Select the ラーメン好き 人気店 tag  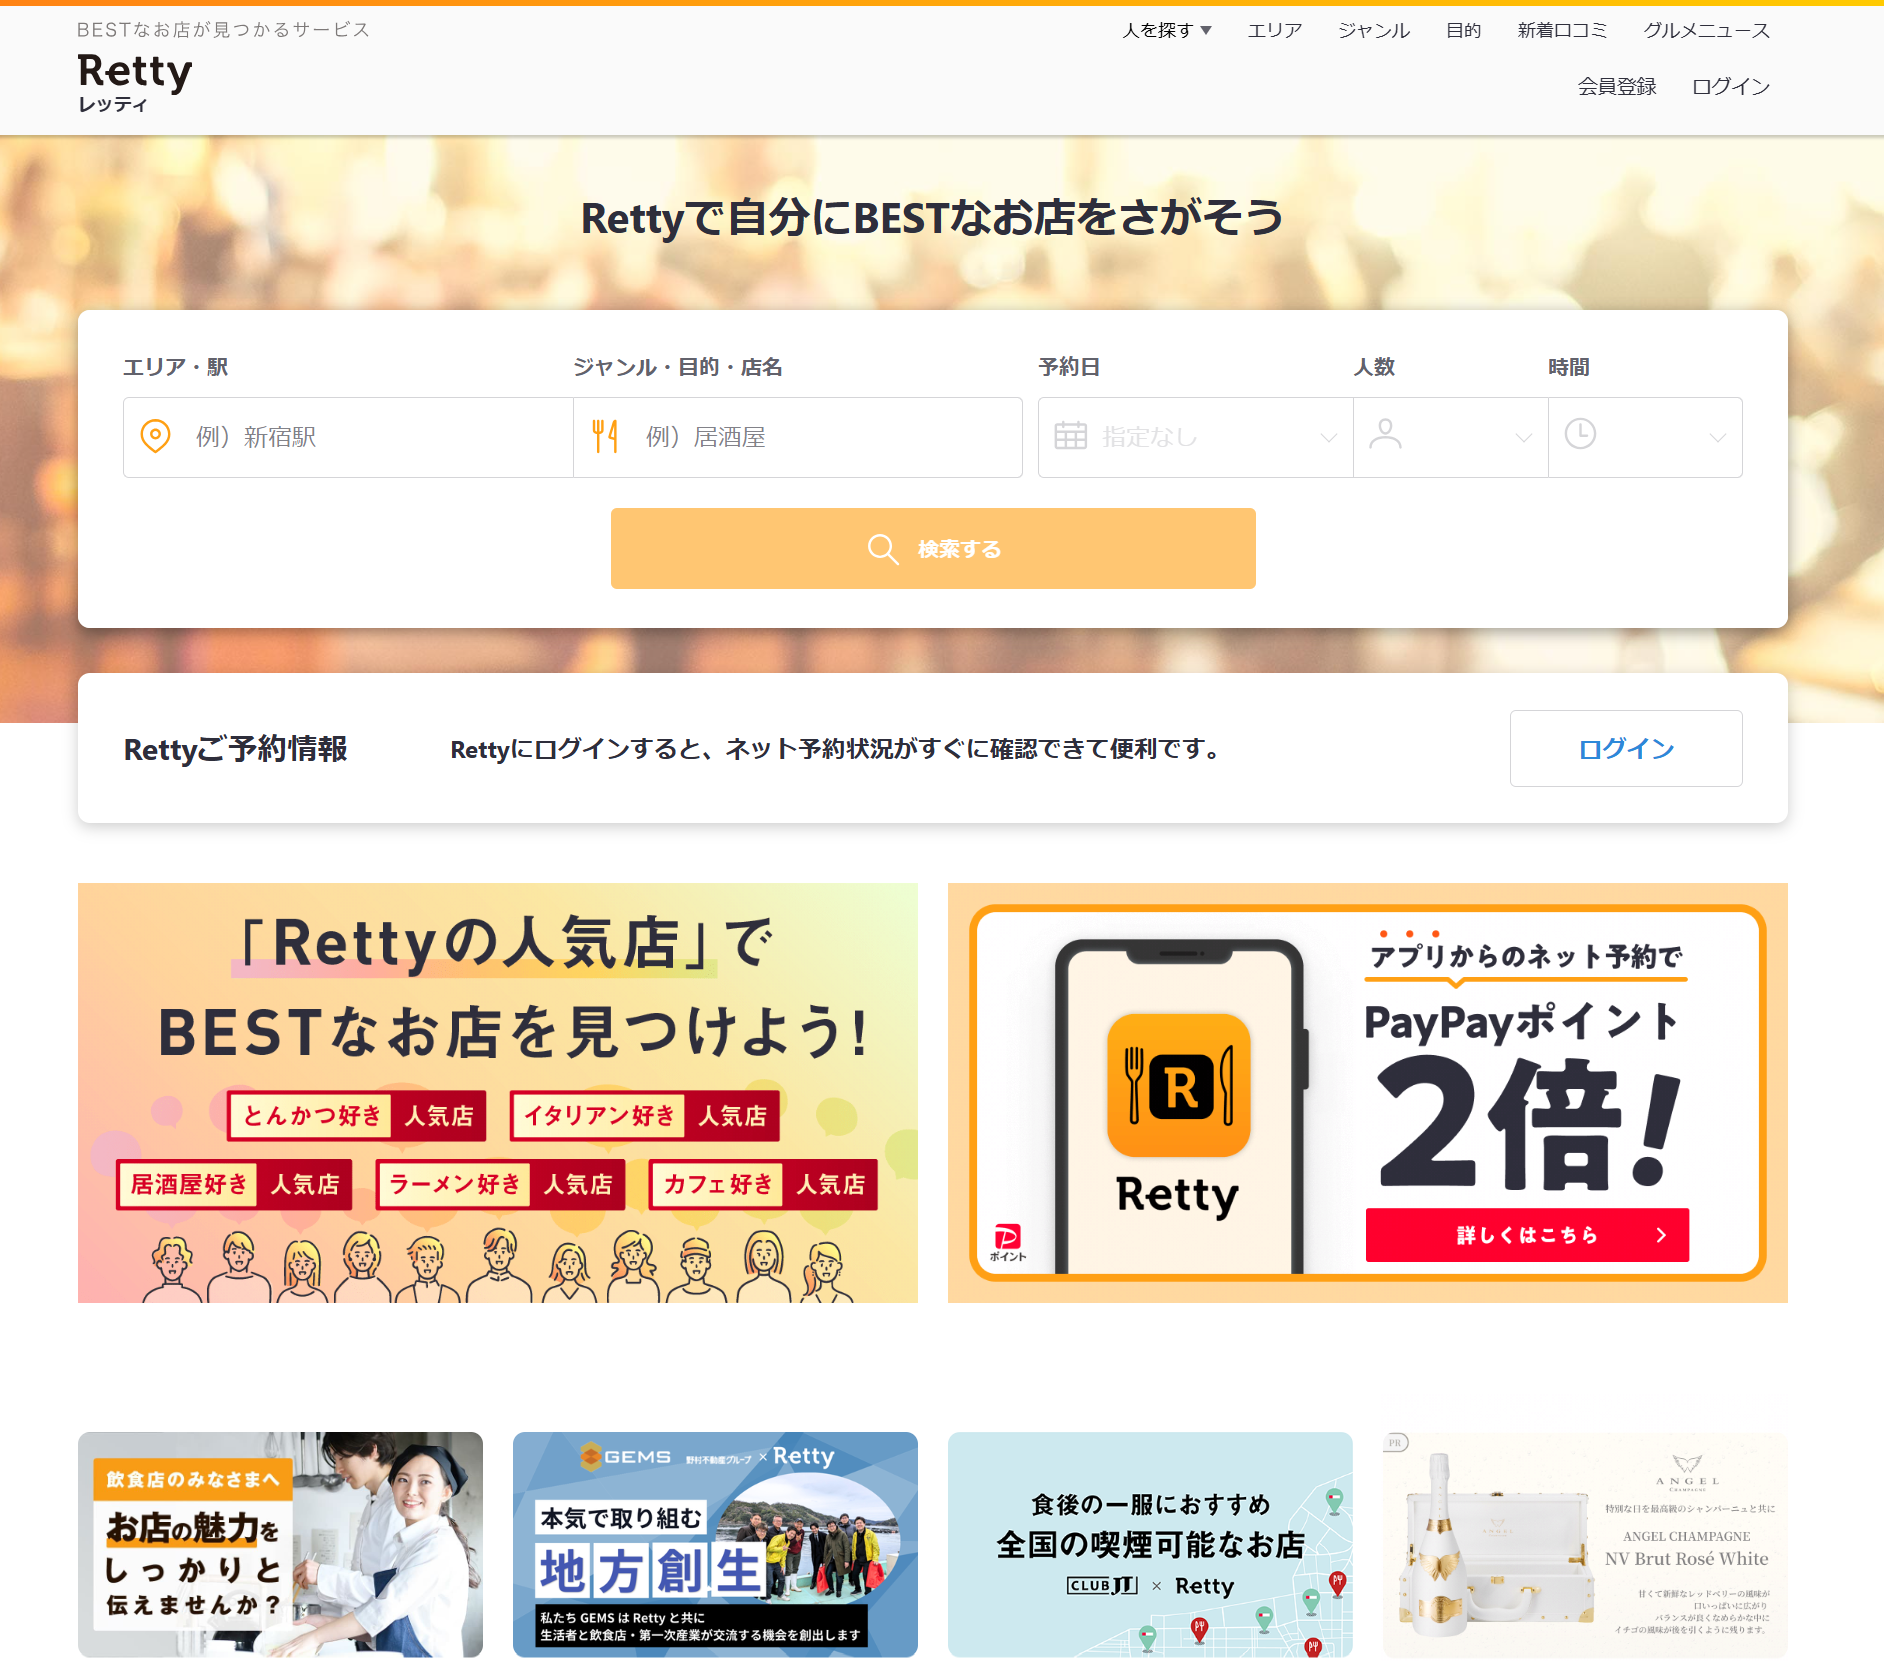tap(500, 1184)
